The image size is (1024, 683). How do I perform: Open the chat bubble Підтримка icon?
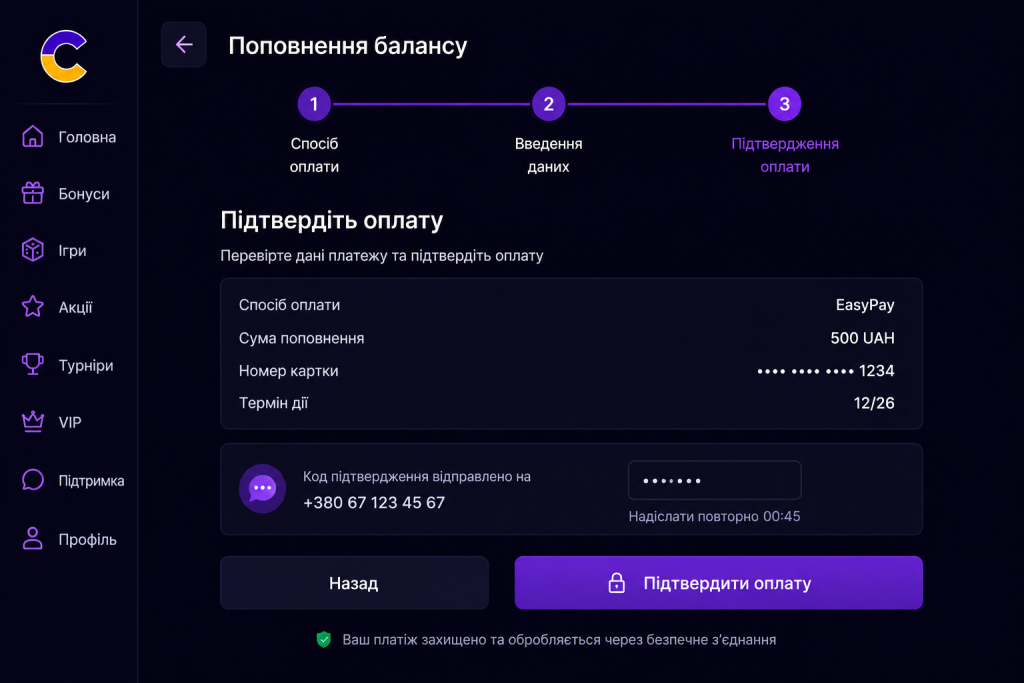(33, 480)
